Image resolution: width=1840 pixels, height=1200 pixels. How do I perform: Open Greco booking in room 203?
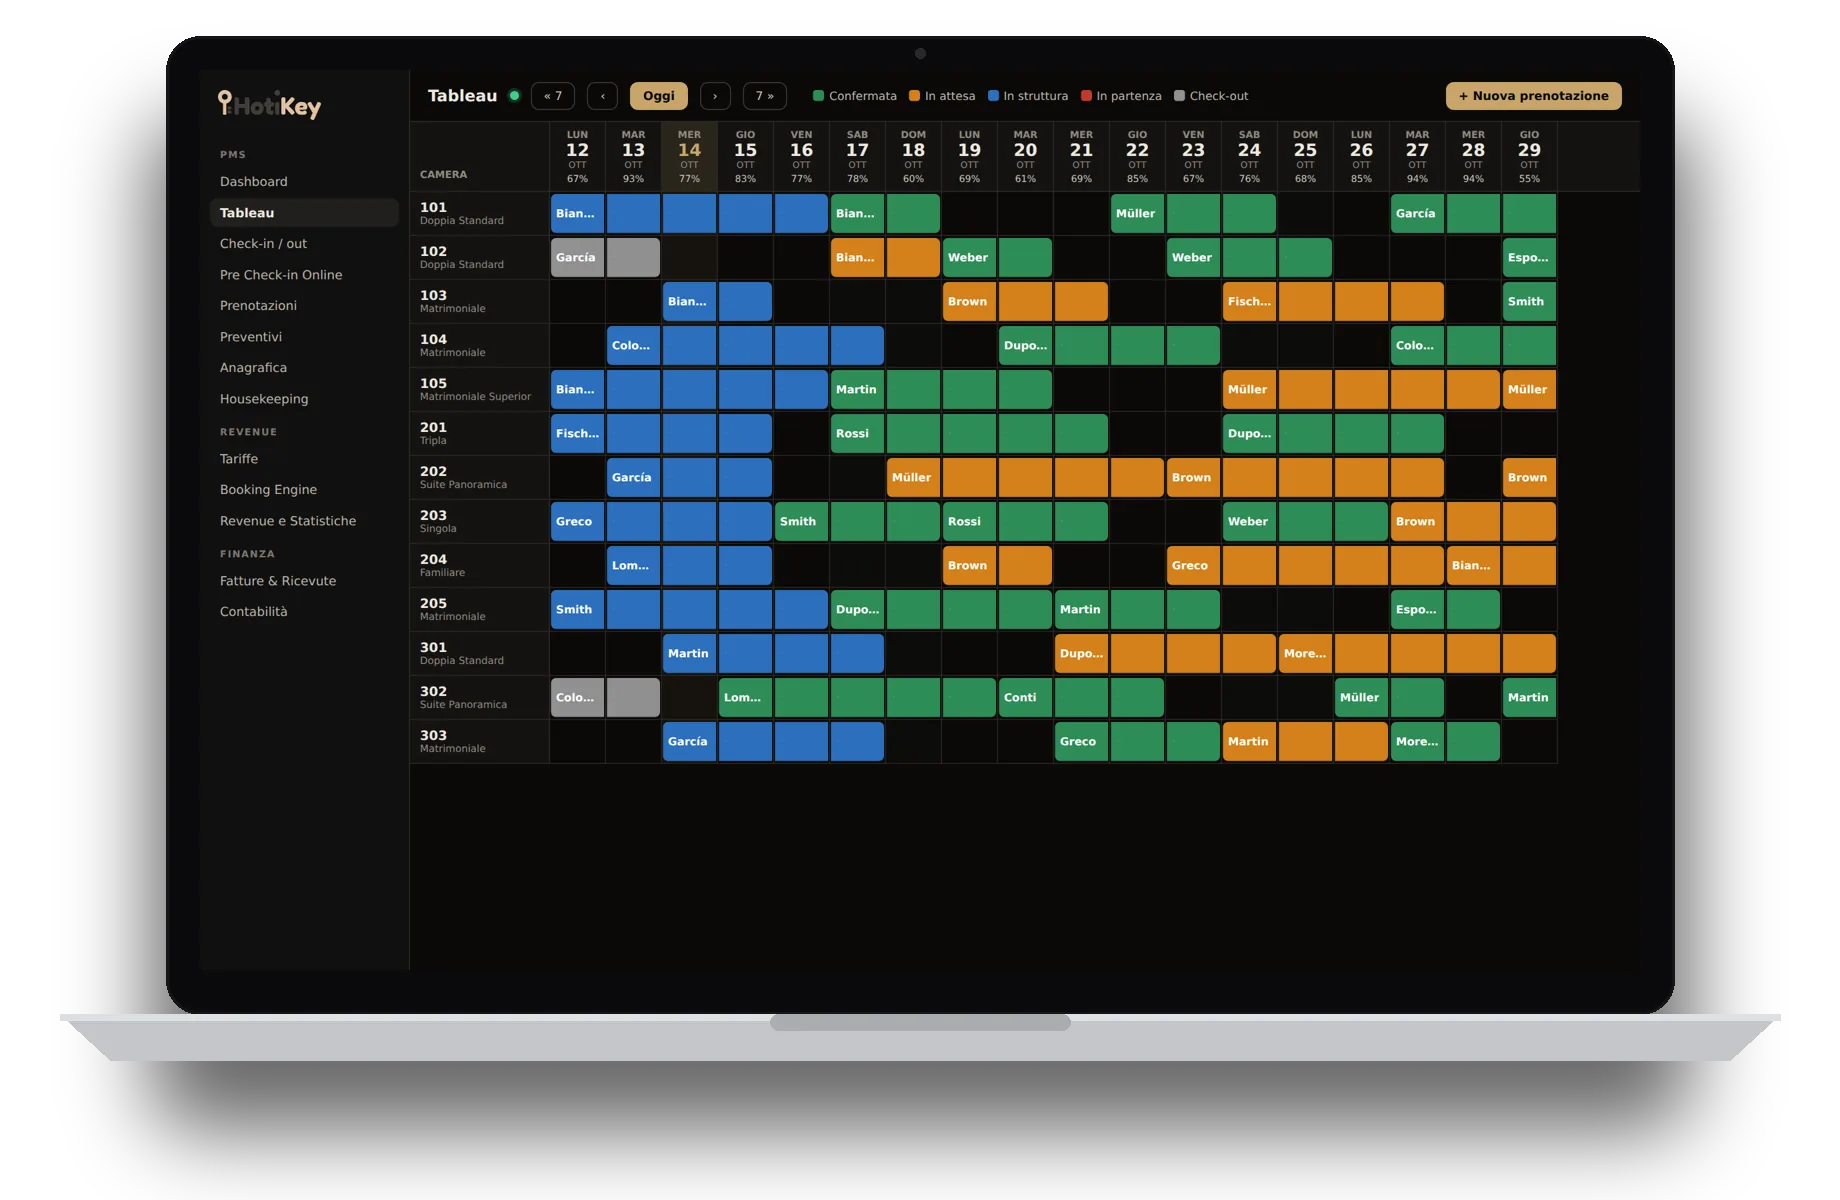[x=661, y=521]
